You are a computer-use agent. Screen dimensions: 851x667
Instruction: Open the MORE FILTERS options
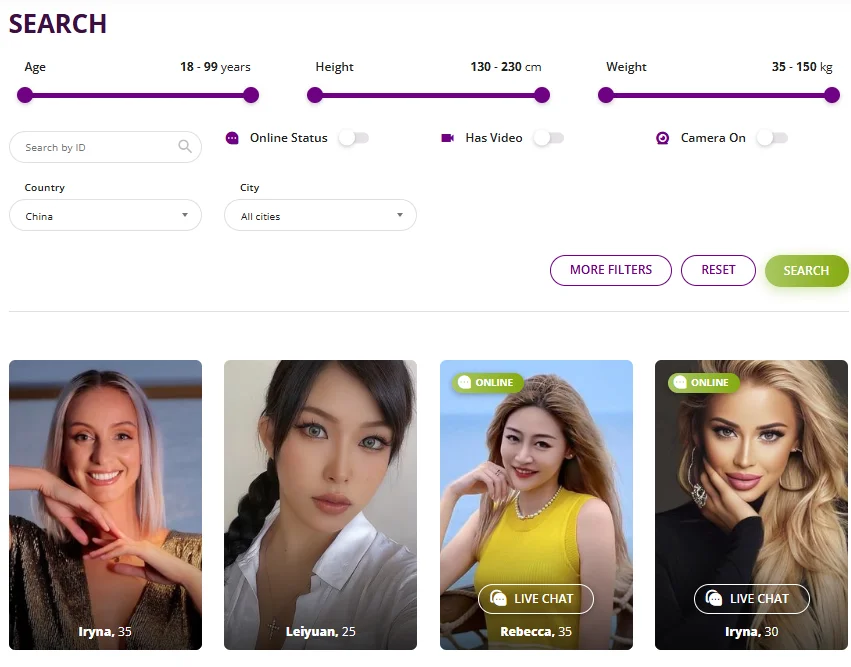611,270
